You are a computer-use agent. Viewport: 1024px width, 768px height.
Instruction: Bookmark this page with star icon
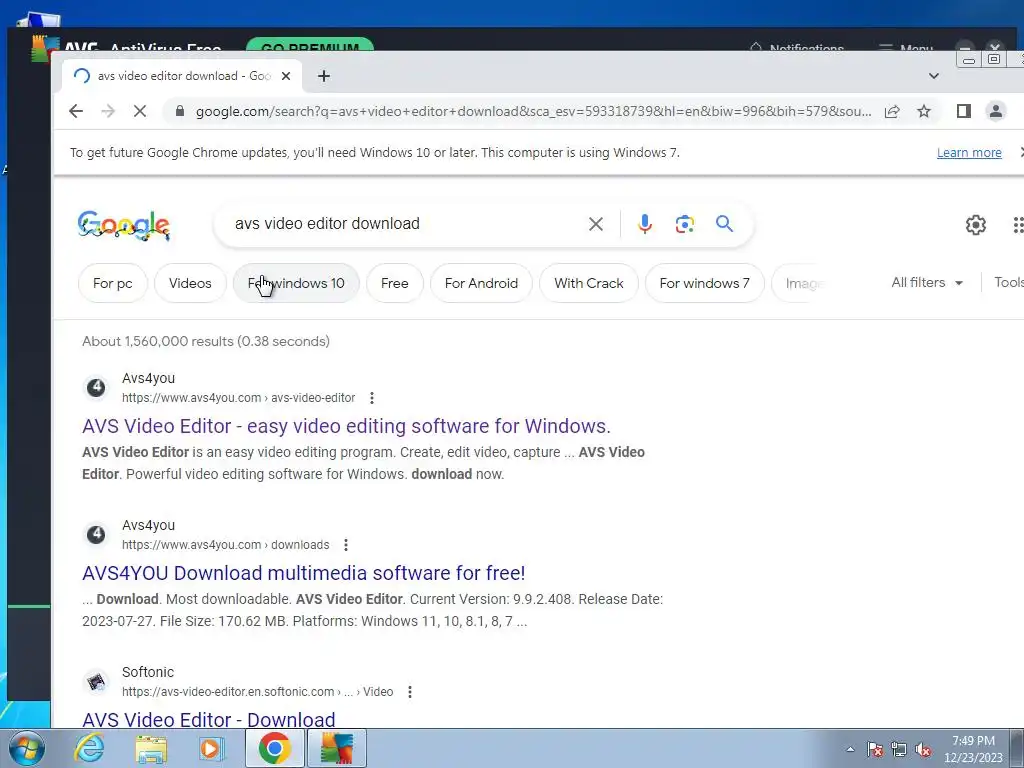[x=923, y=111]
